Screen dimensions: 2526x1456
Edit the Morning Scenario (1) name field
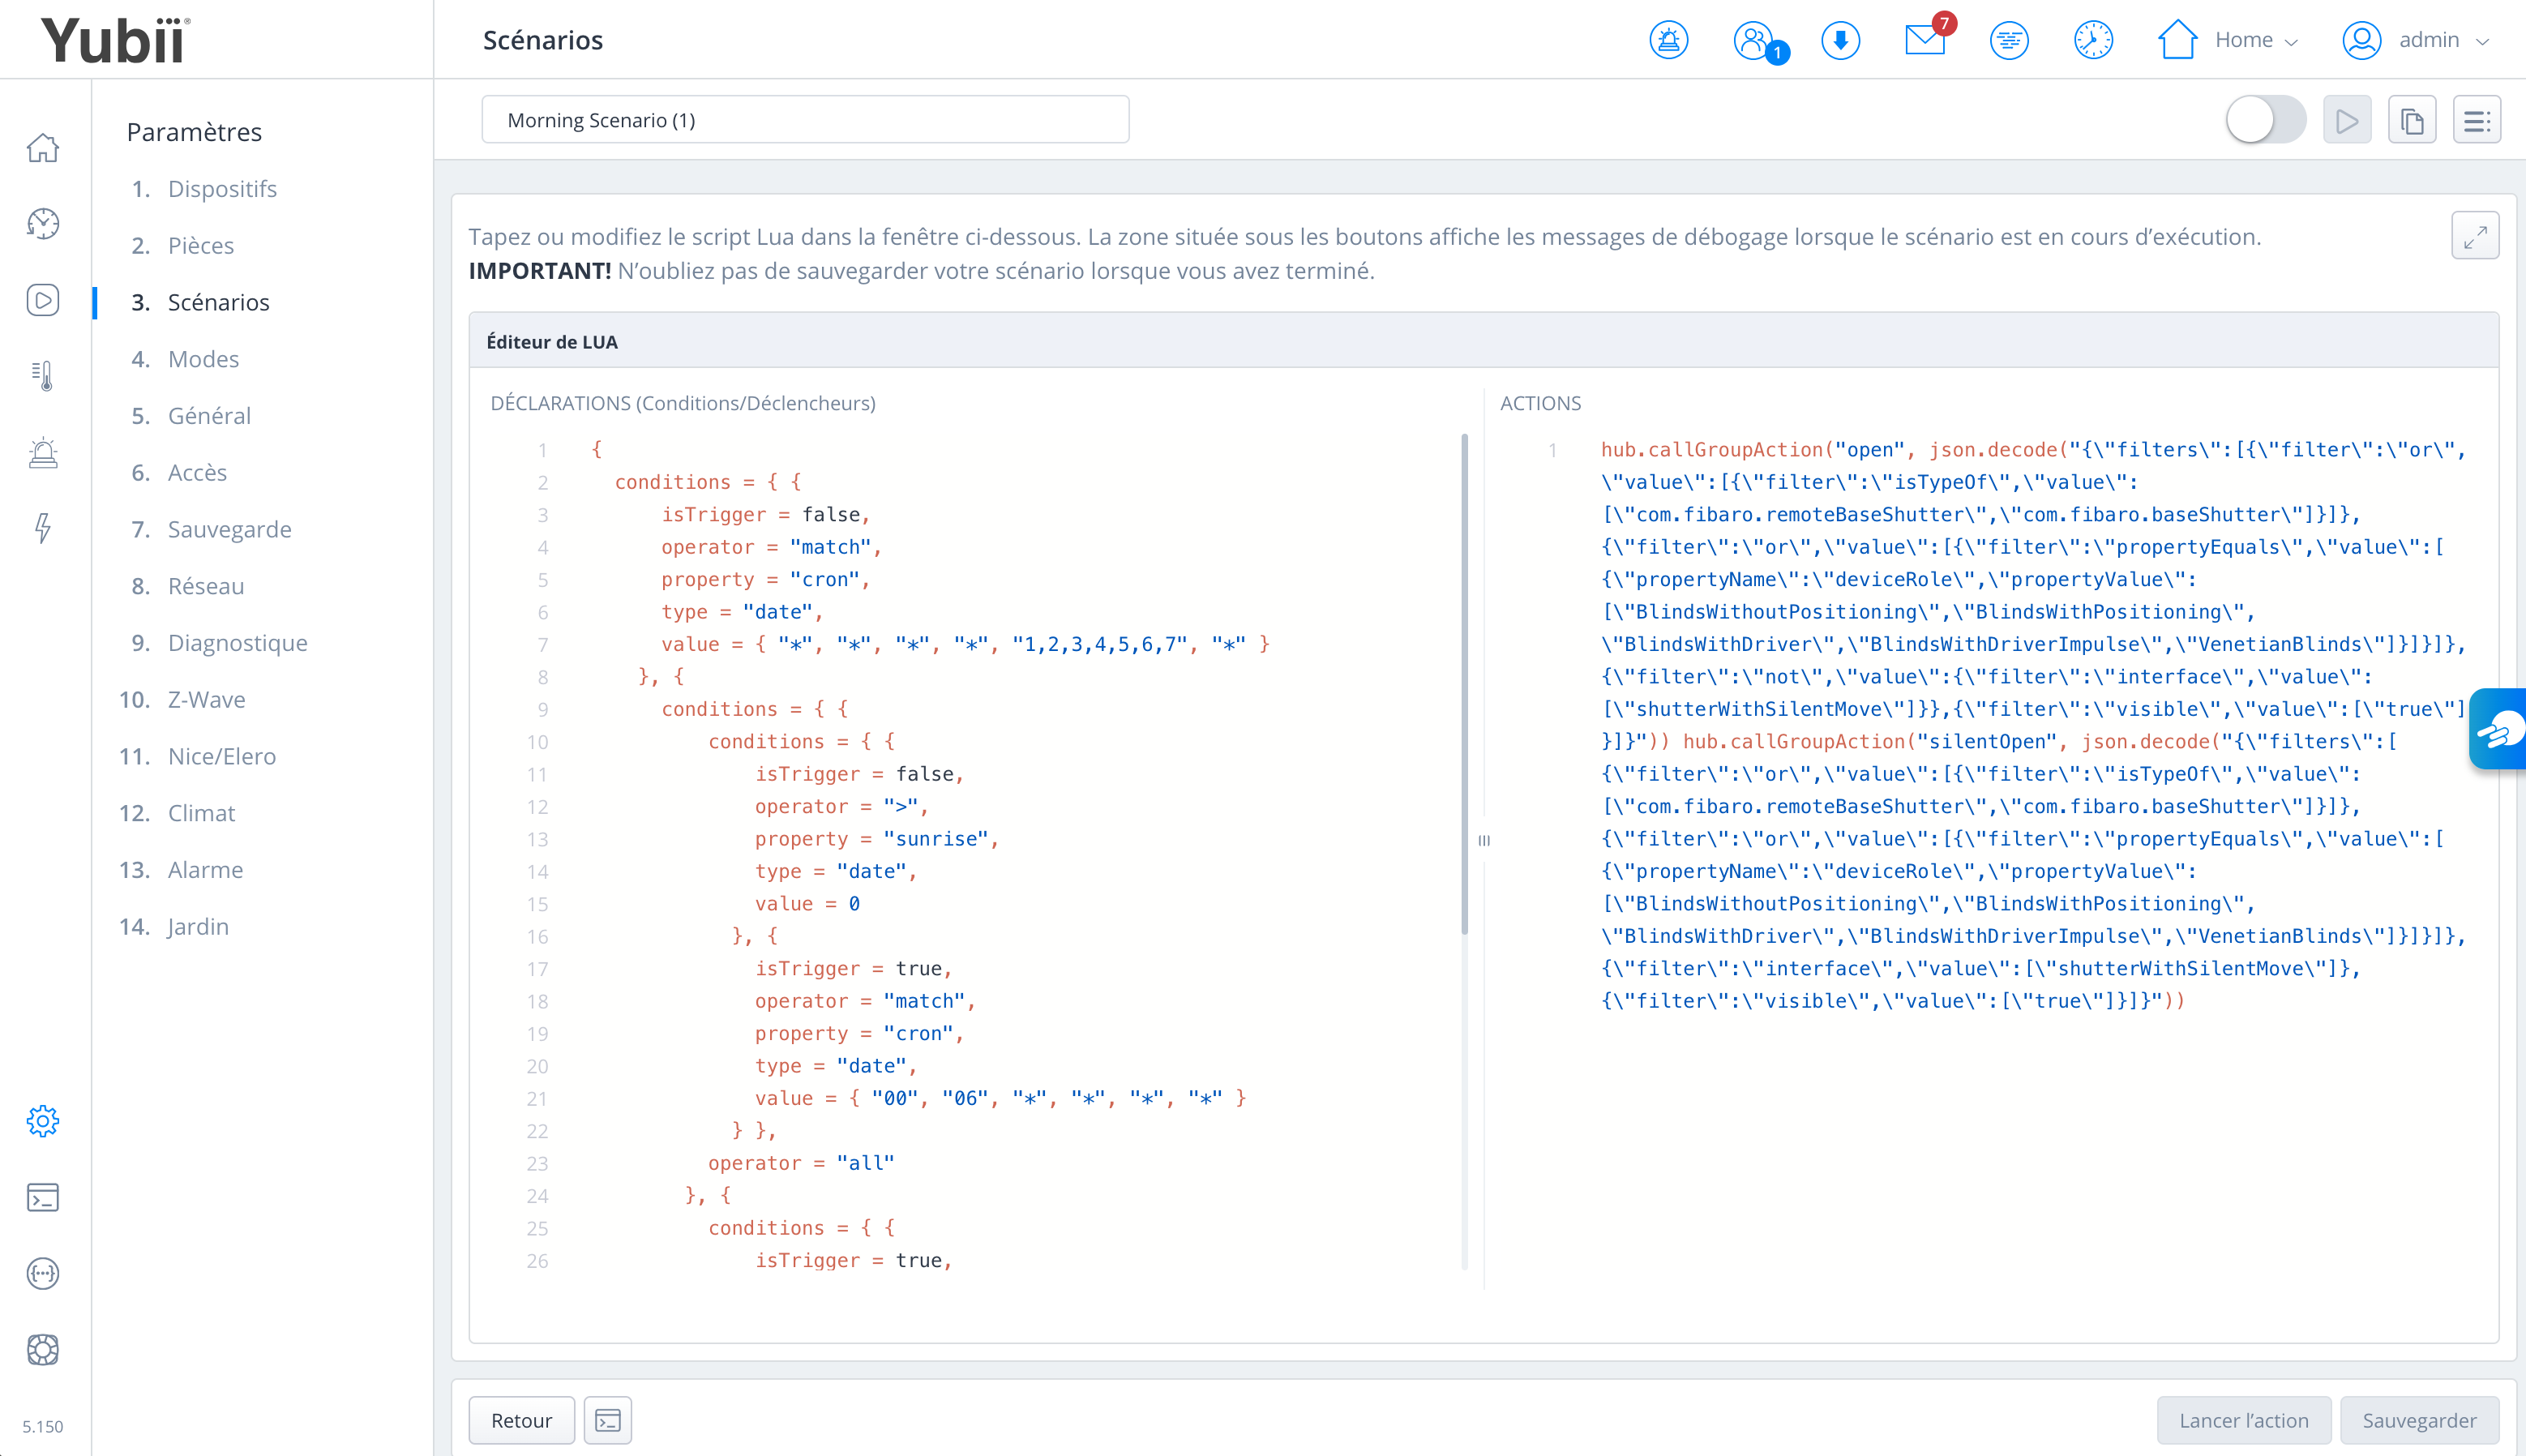pos(805,120)
